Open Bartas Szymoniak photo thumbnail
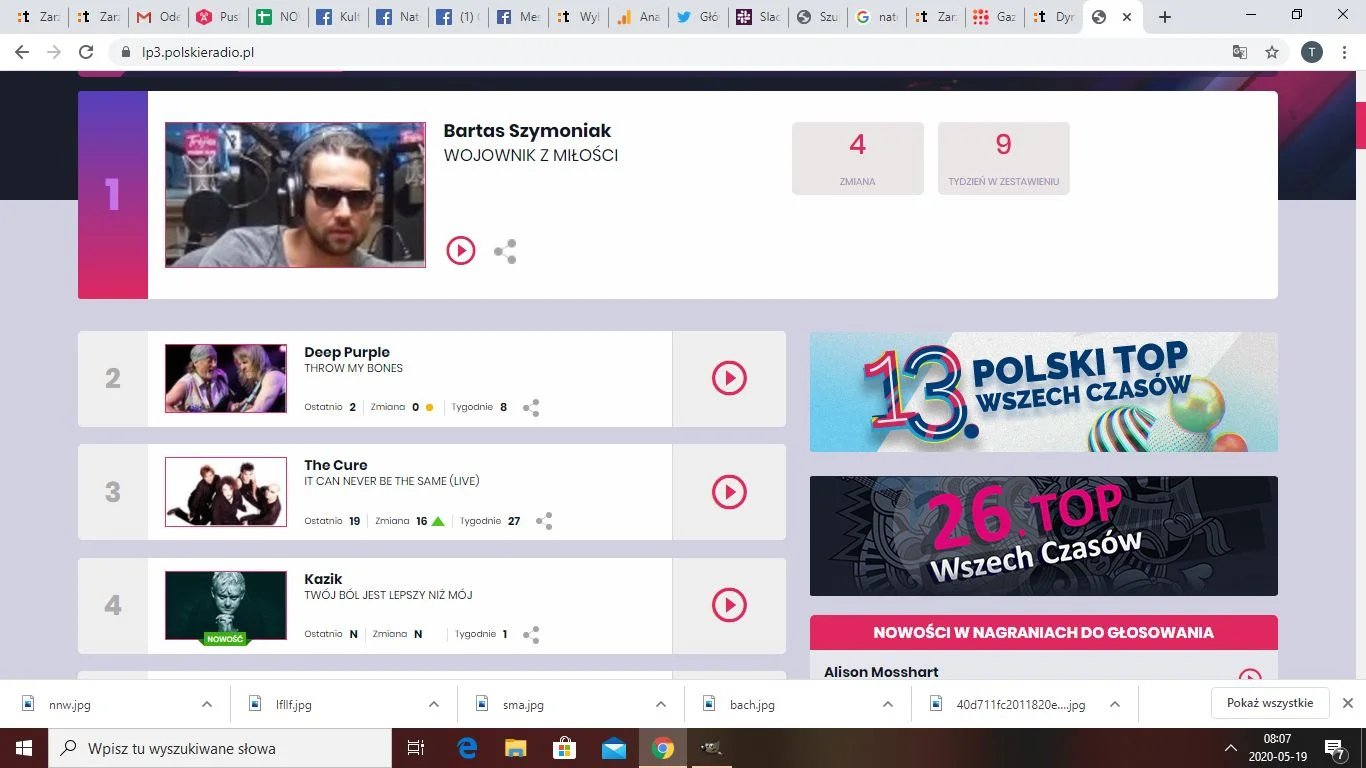The width and height of the screenshot is (1366, 768). pyautogui.click(x=295, y=195)
